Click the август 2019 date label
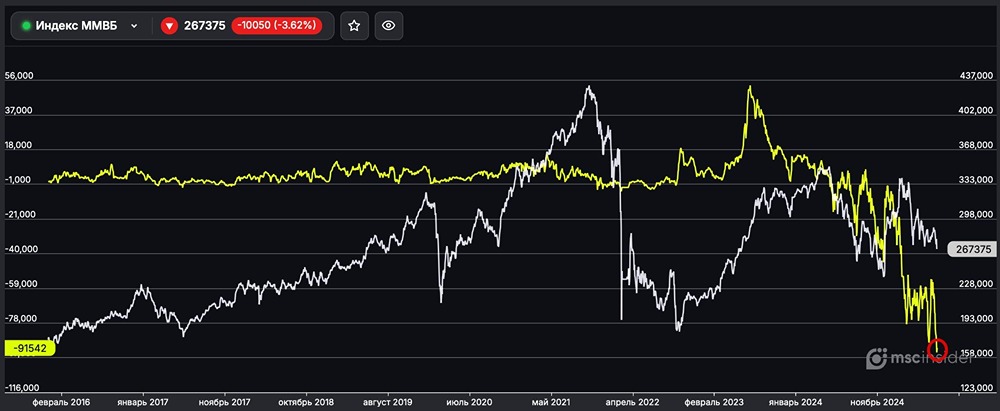This screenshot has height=411, width=1000. pos(388,403)
